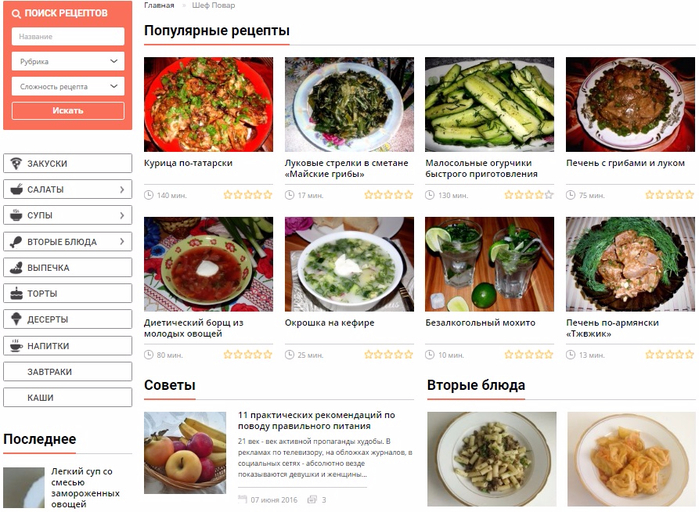The height and width of the screenshot is (512, 699).
Task: Click the cake icon beside Торты
Action: (16, 293)
